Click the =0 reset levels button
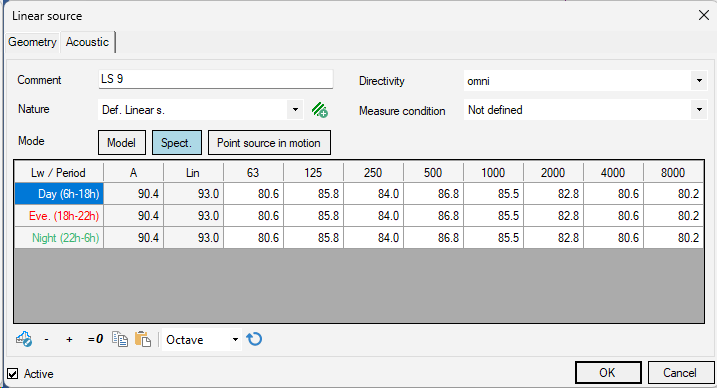Screen dimensions: 717x388 coord(95,339)
